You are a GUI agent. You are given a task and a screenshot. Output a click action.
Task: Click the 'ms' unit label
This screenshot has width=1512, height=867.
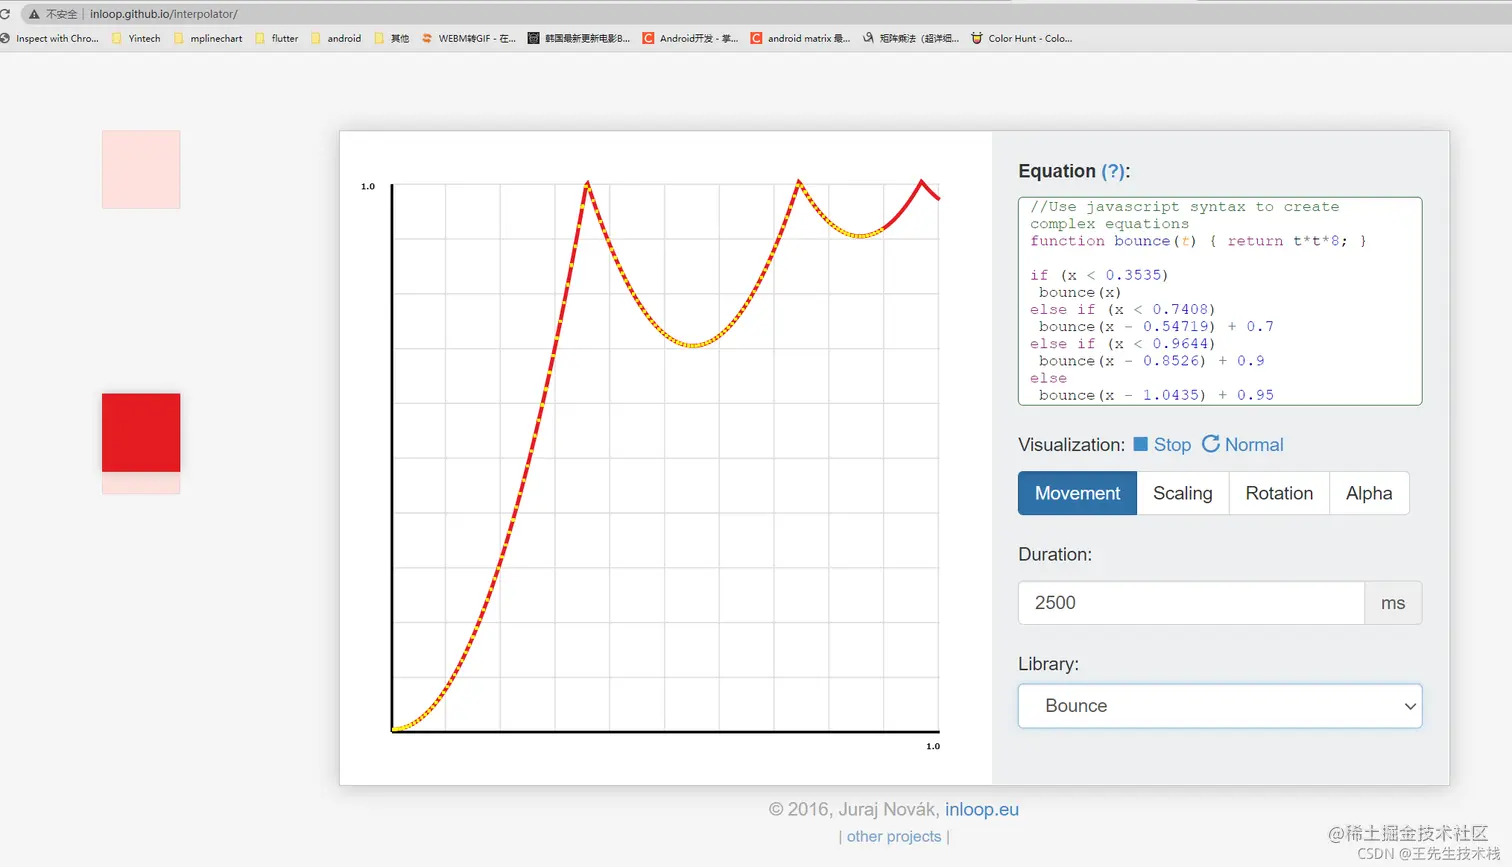pyautogui.click(x=1393, y=603)
